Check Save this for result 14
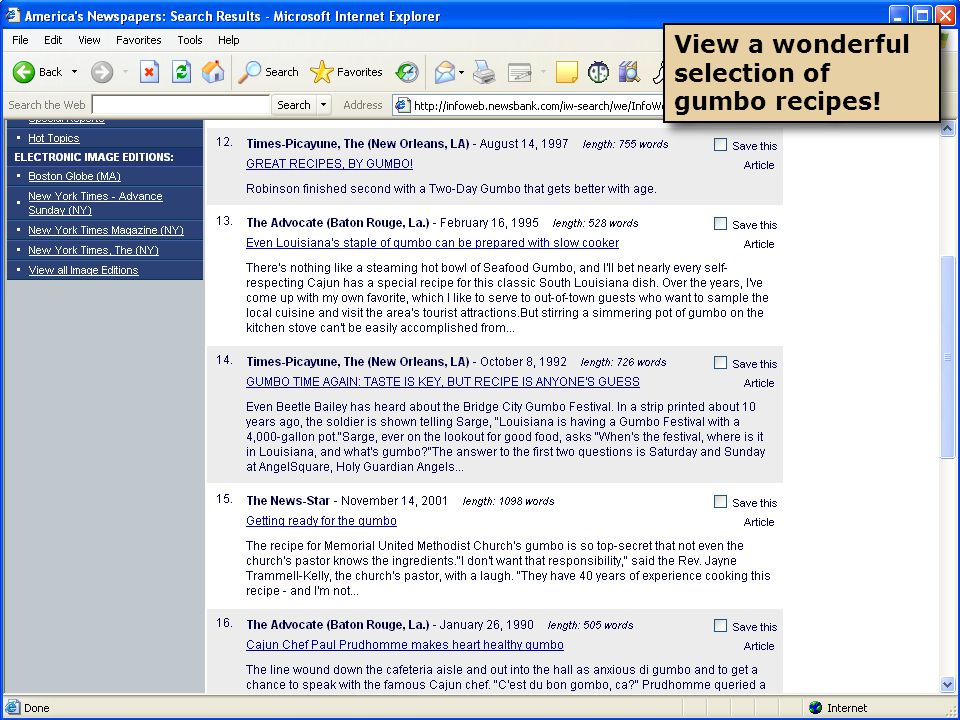This screenshot has height=720, width=960. pos(721,363)
